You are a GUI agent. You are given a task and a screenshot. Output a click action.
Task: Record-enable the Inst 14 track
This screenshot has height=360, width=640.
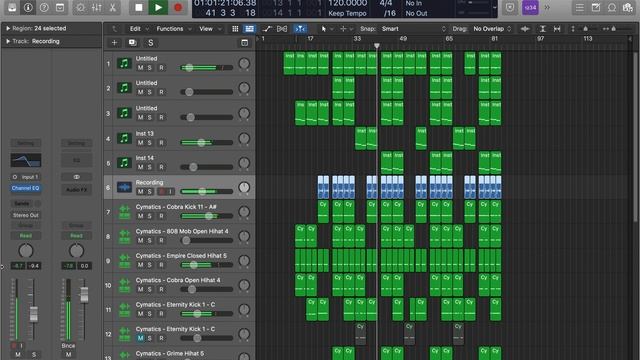pos(162,167)
